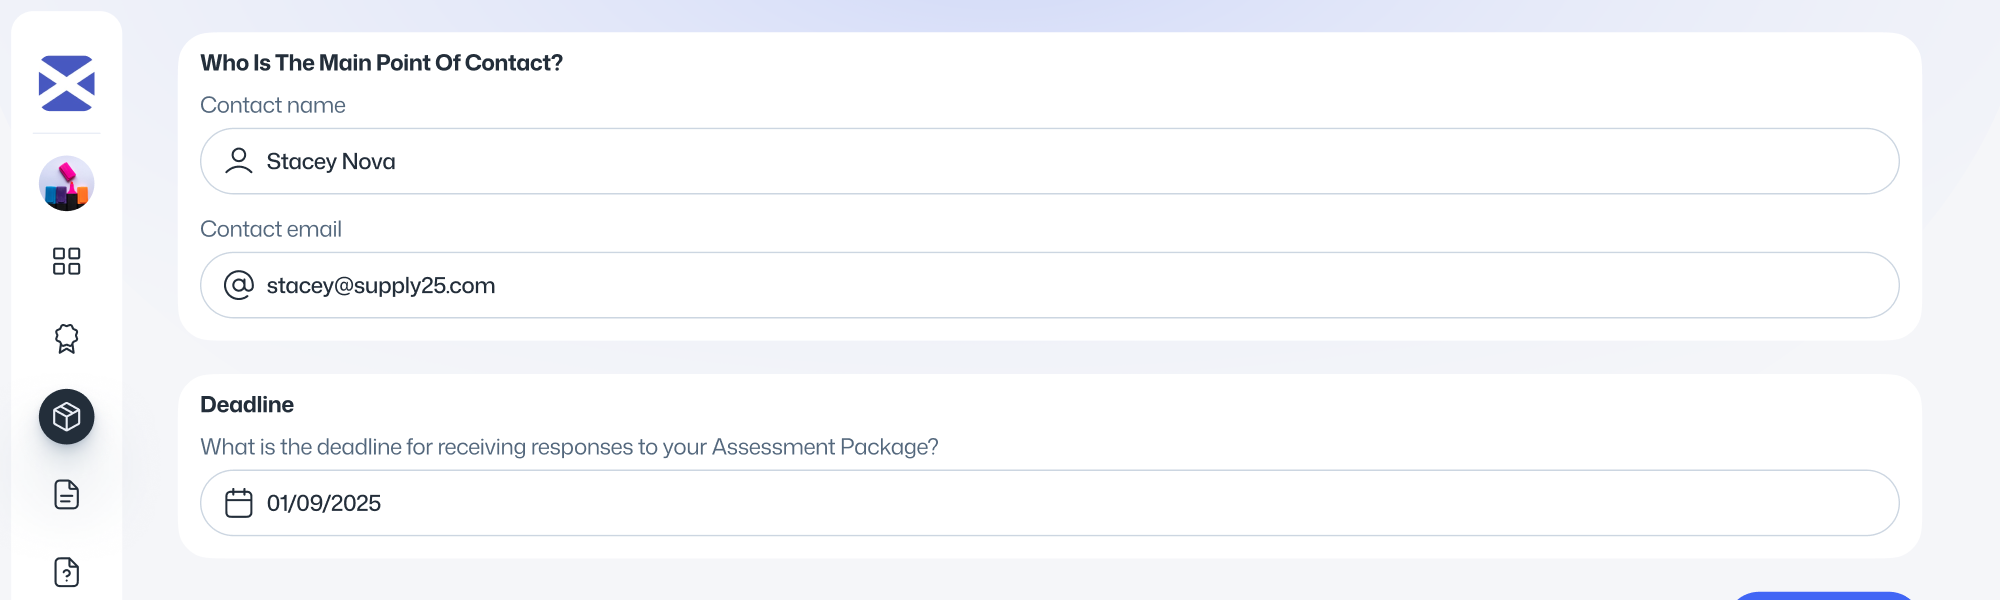Image resolution: width=2000 pixels, height=600 pixels.
Task: Click the "Deadline" section heading
Action: [x=247, y=405]
